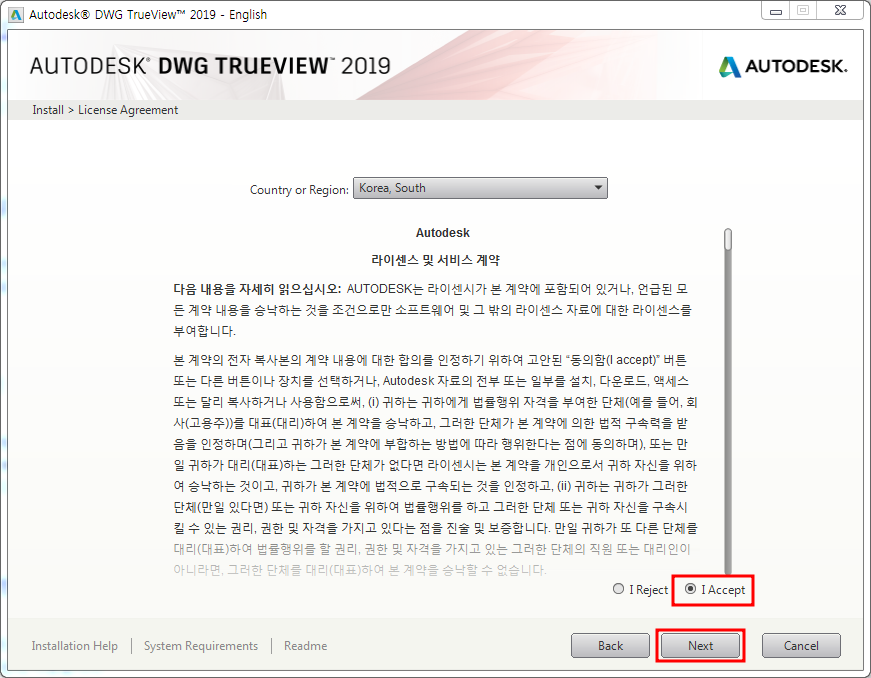Open the country list showing Korea, South

480,188
